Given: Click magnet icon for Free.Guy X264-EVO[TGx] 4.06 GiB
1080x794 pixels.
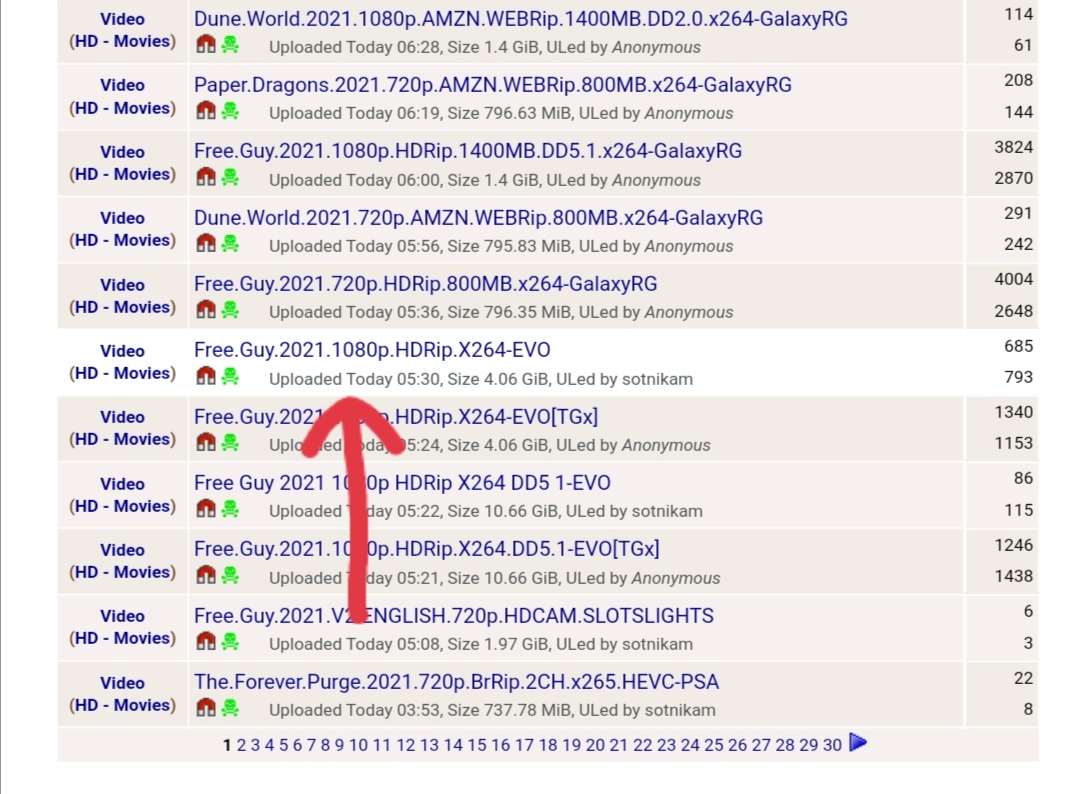Looking at the screenshot, I should coord(206,442).
